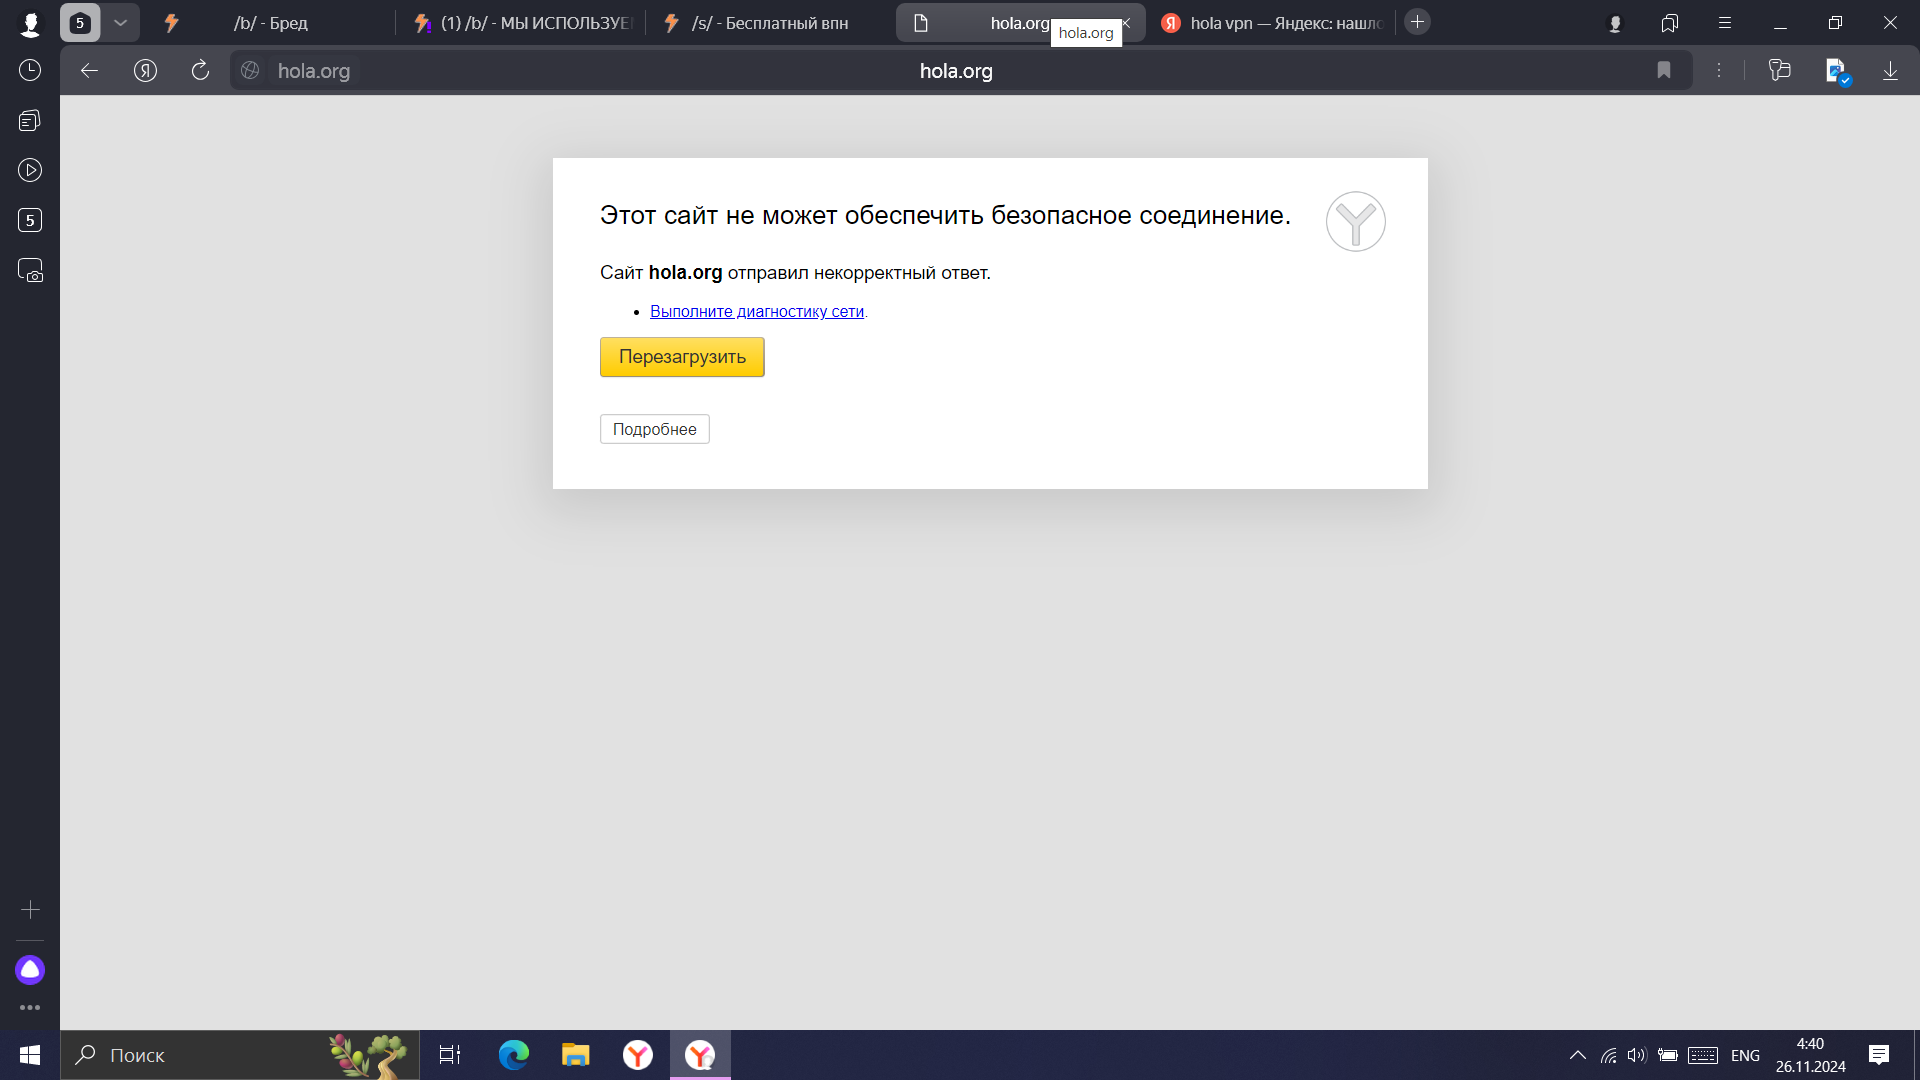Open the sidebar tab counter 5 icon
The width and height of the screenshot is (1920, 1080).
click(x=30, y=220)
